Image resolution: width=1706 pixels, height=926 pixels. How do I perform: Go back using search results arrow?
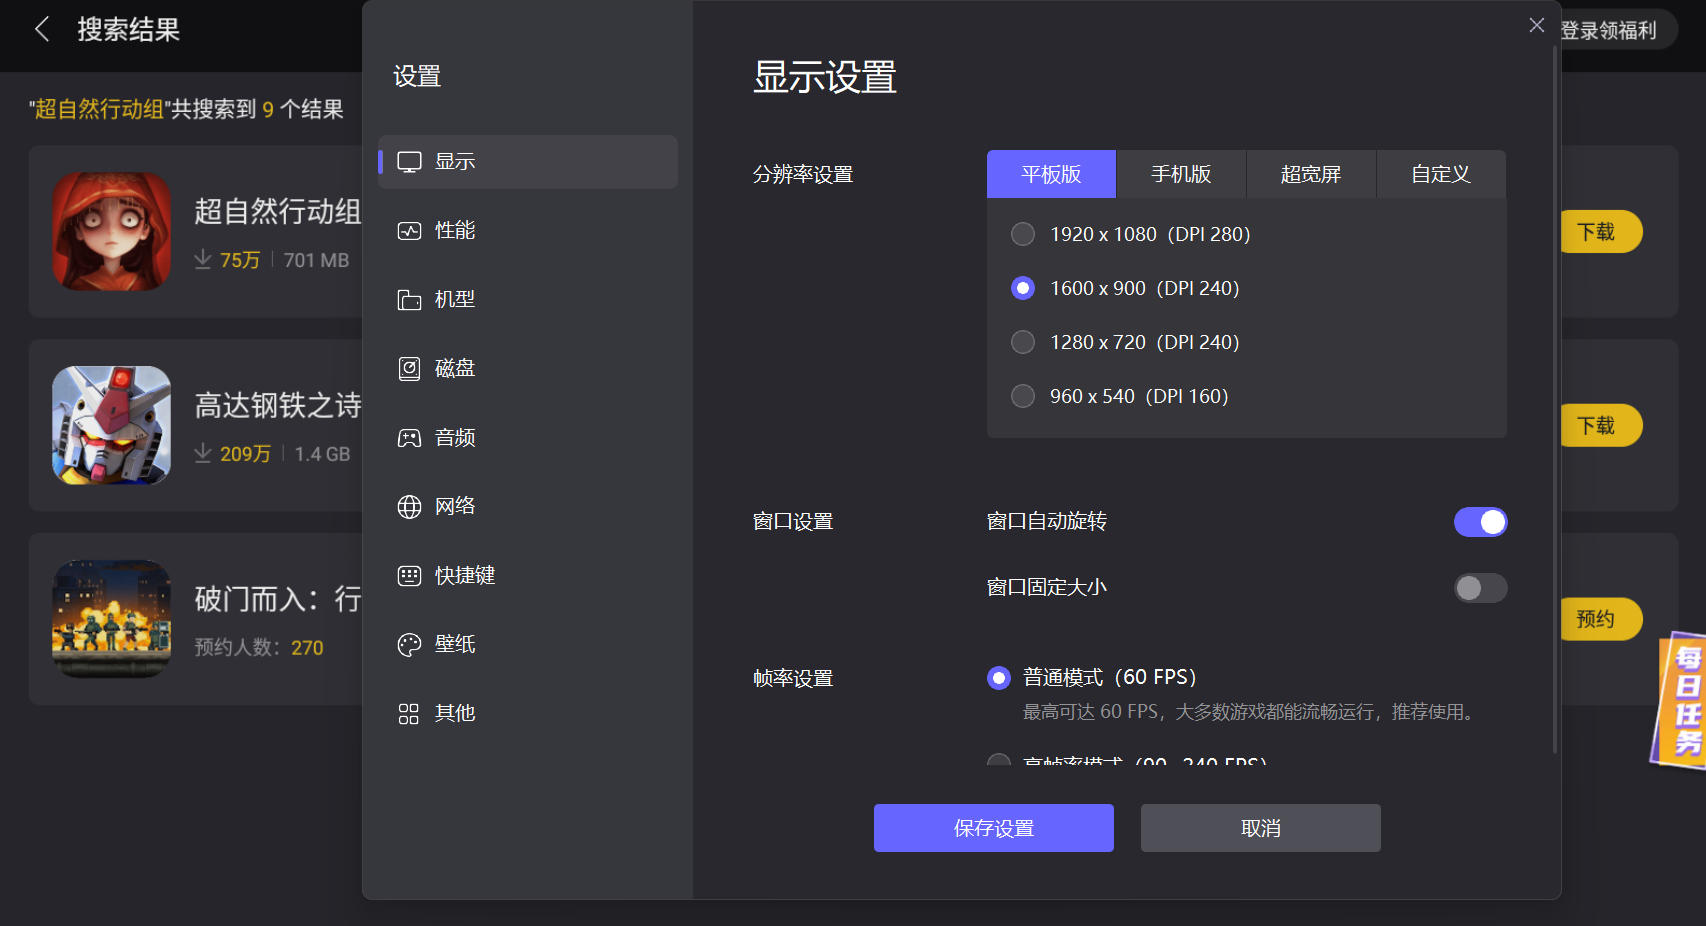click(42, 29)
